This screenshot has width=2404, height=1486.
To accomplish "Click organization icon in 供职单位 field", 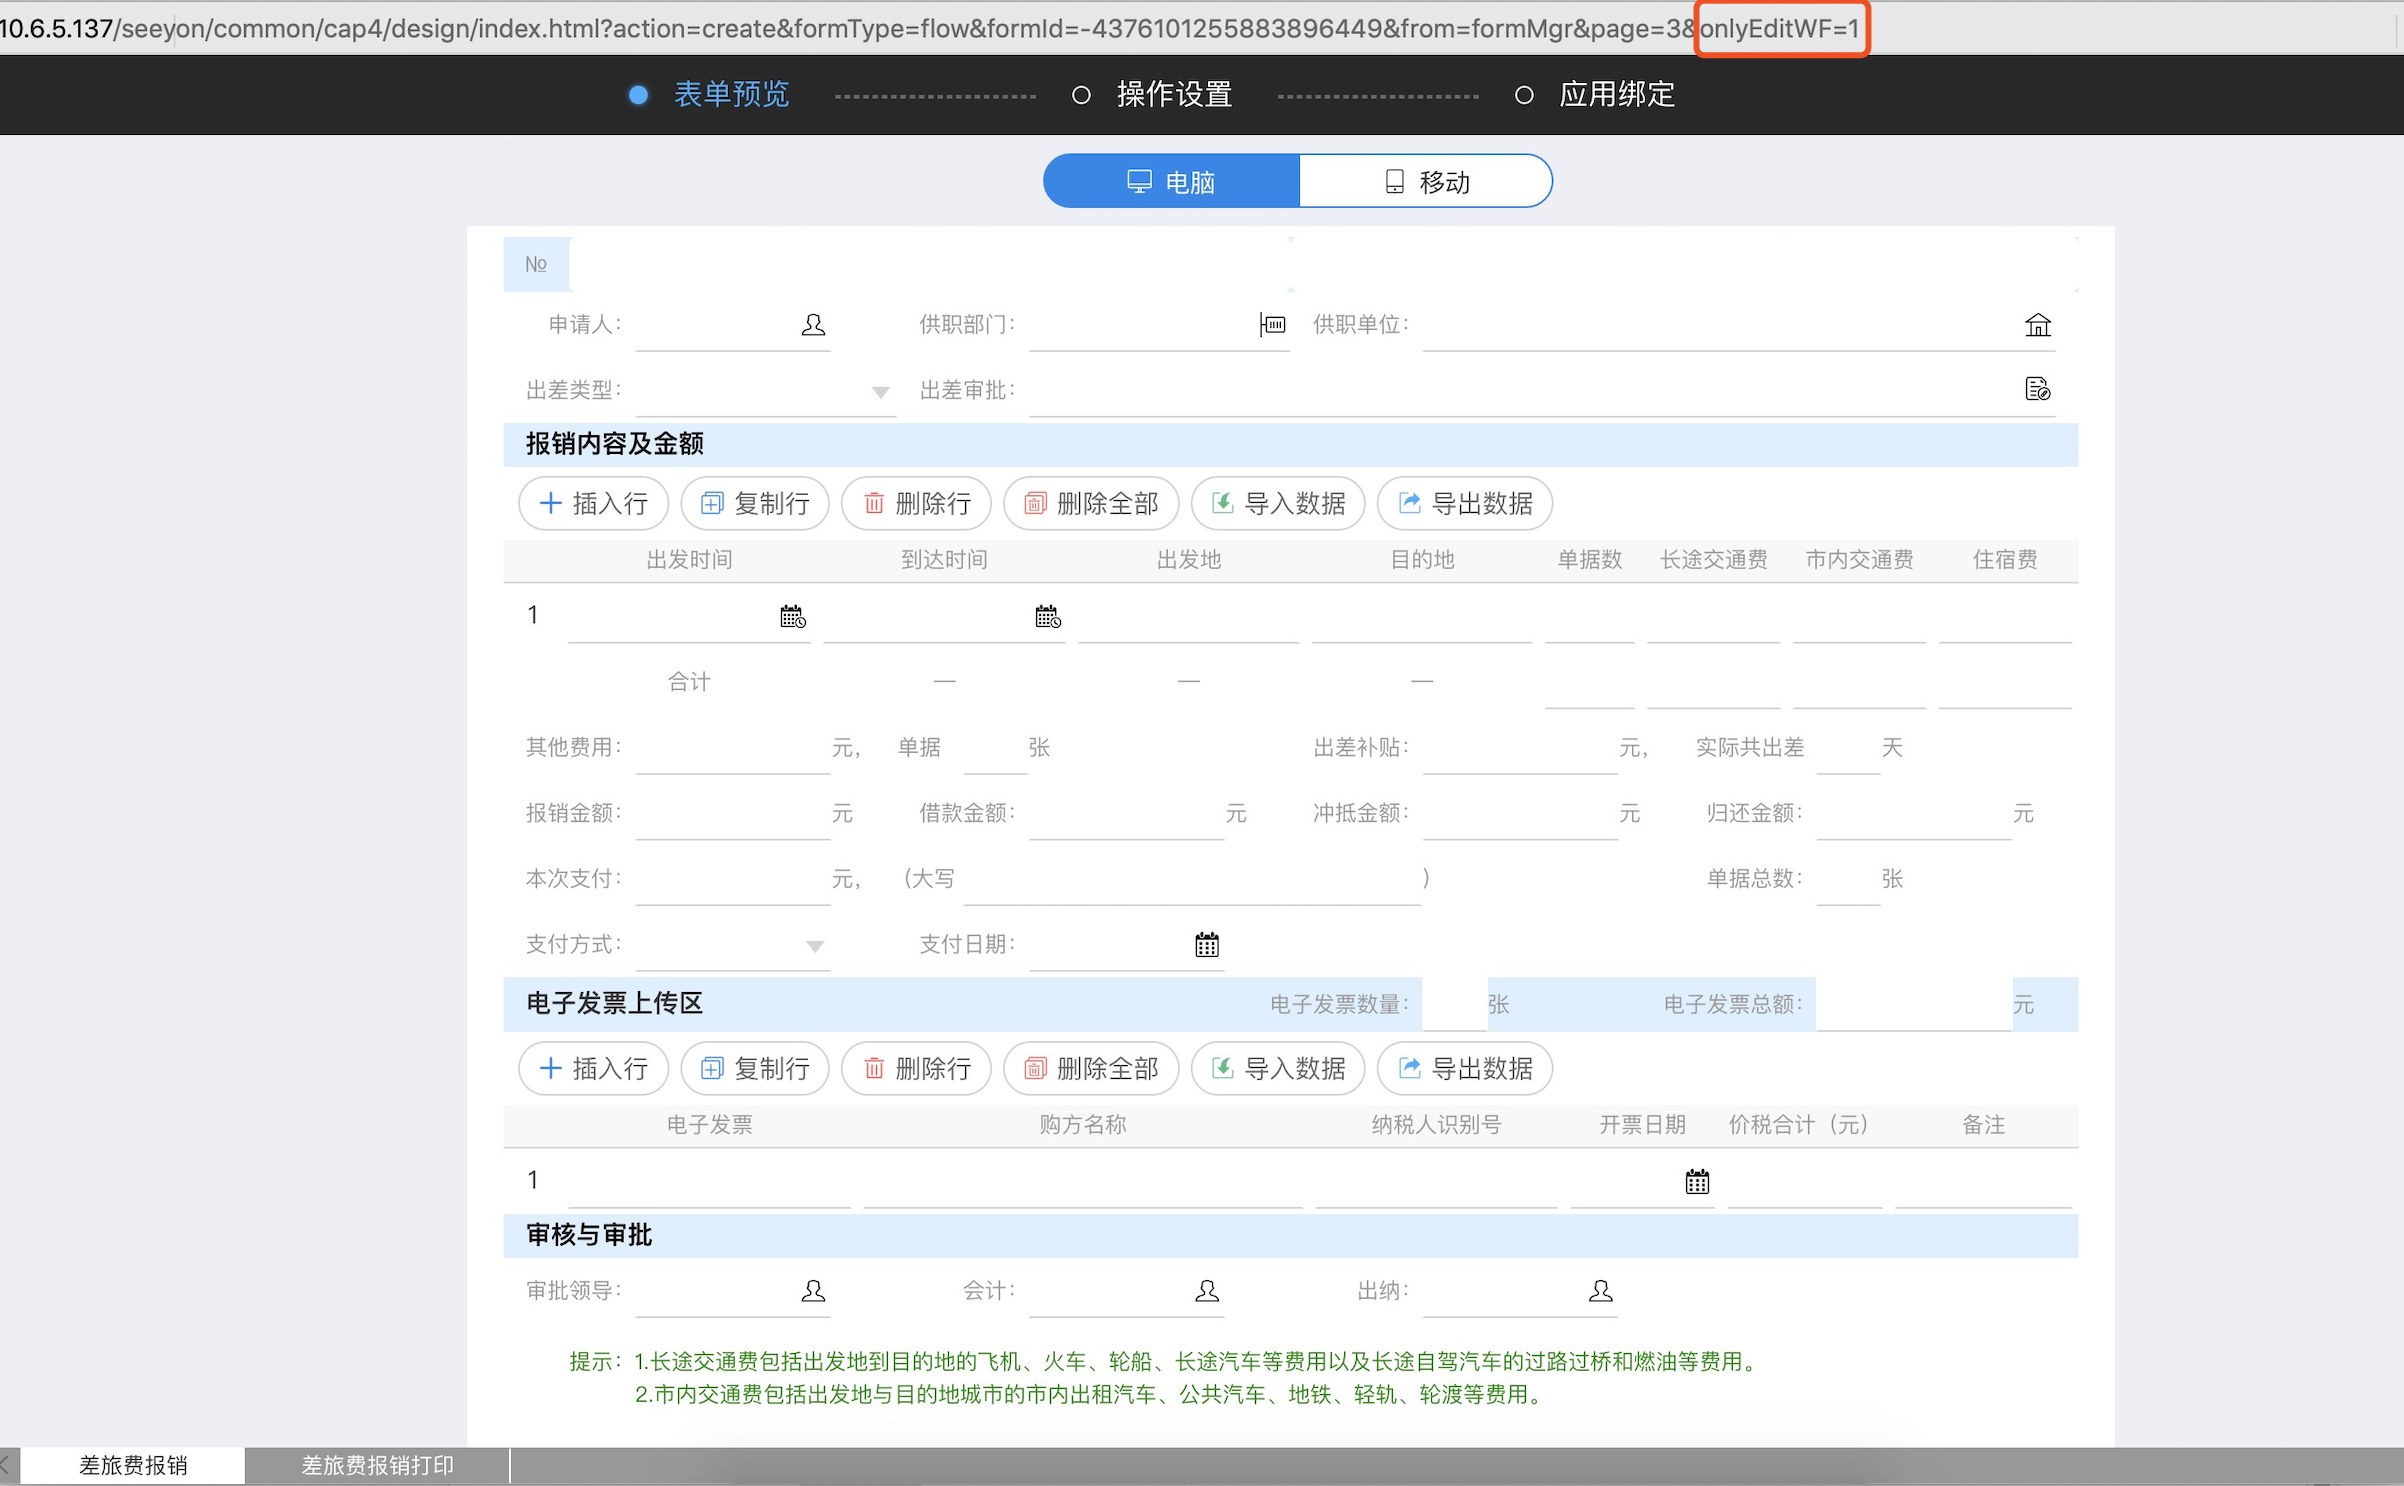I will pyautogui.click(x=2037, y=325).
